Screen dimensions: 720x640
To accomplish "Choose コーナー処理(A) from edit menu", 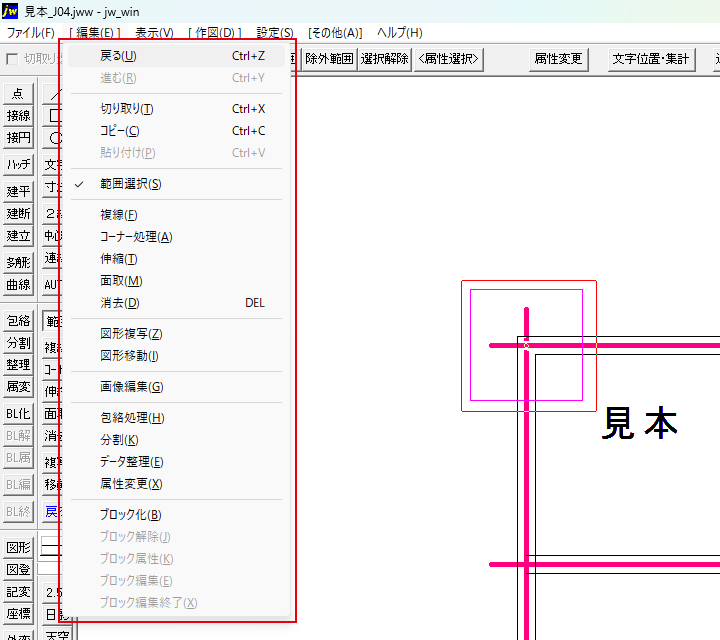I will [176, 237].
